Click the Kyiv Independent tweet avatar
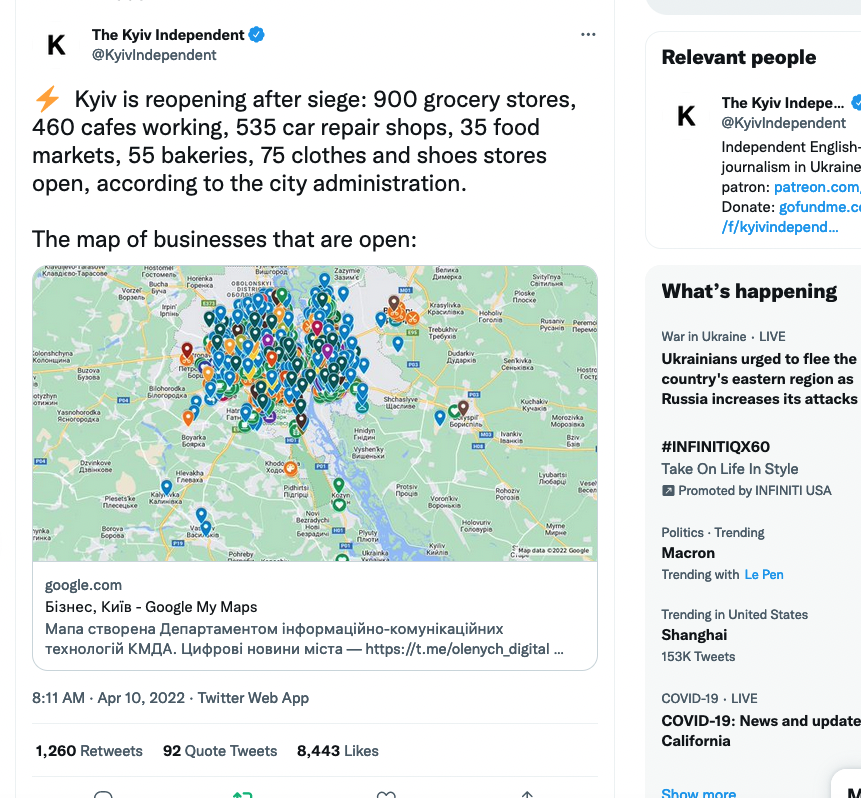The image size is (861, 798). [x=57, y=44]
